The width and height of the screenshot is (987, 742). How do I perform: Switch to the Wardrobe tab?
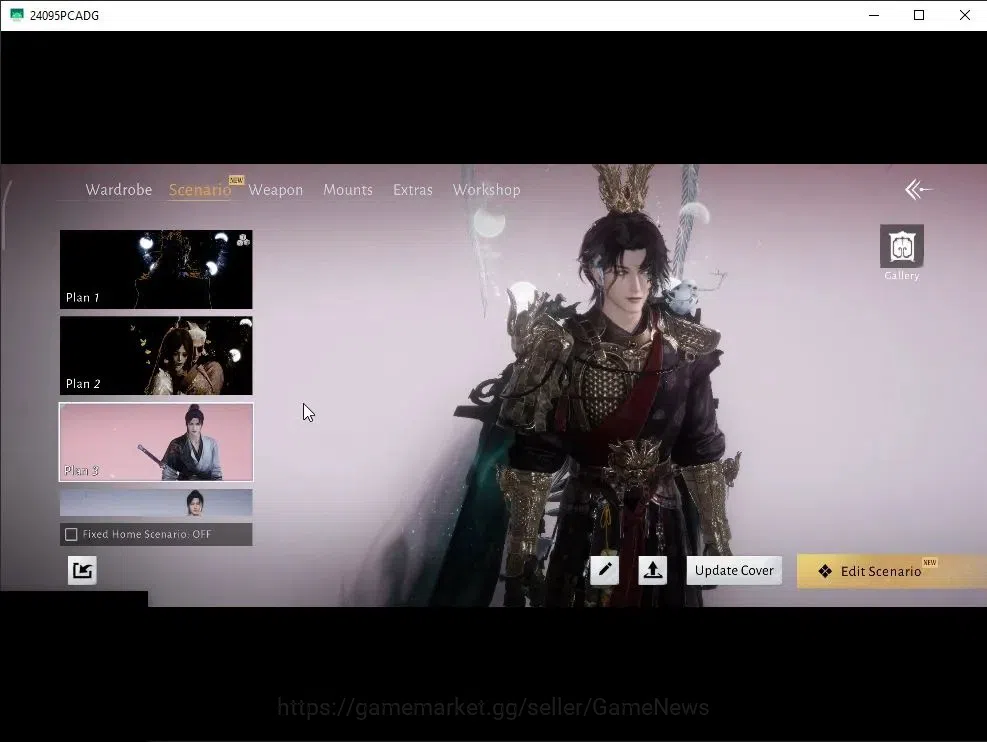coord(118,189)
